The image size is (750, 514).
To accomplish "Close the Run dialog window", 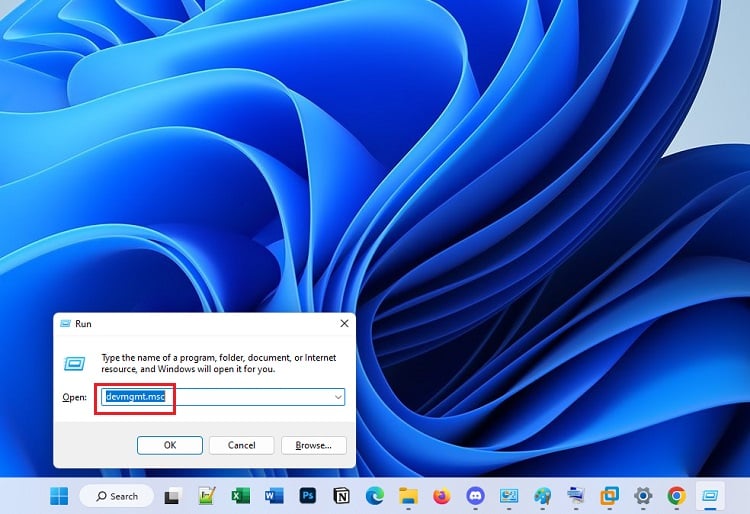I will (344, 324).
